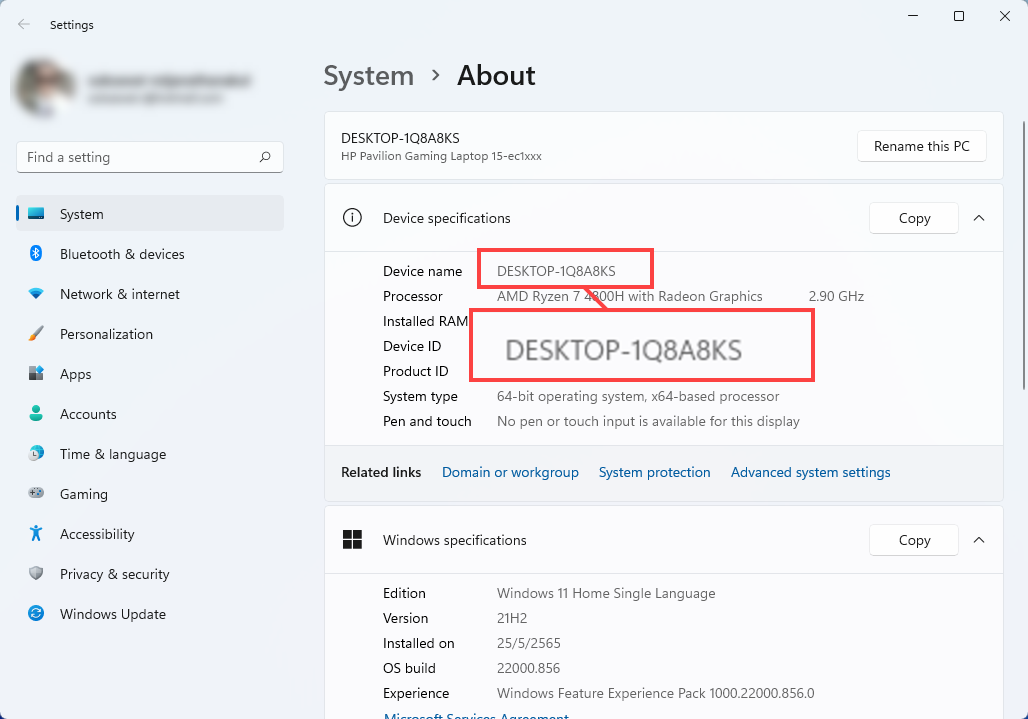Click the vertical scrollbar on the right
This screenshot has width=1028, height=719.
pyautogui.click(x=1023, y=256)
